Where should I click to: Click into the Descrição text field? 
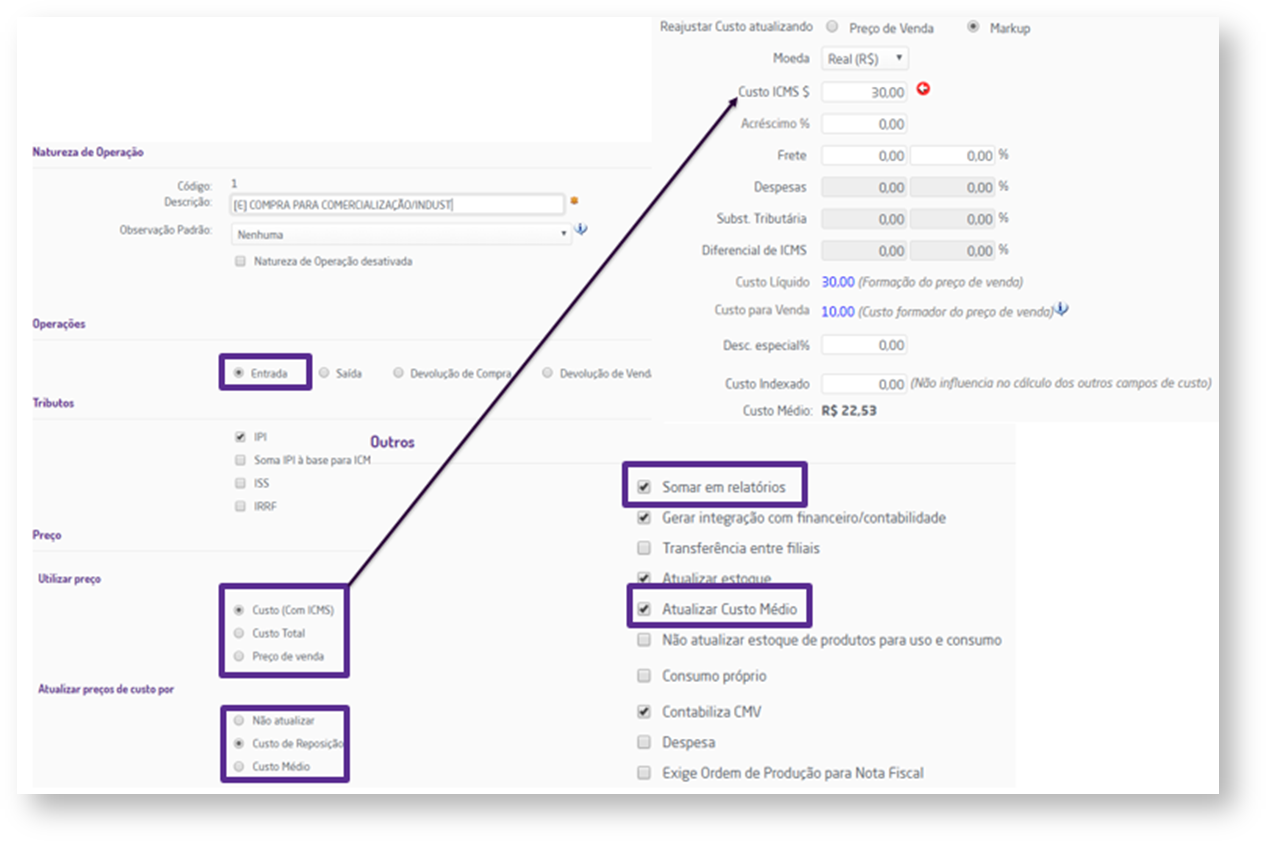point(397,205)
